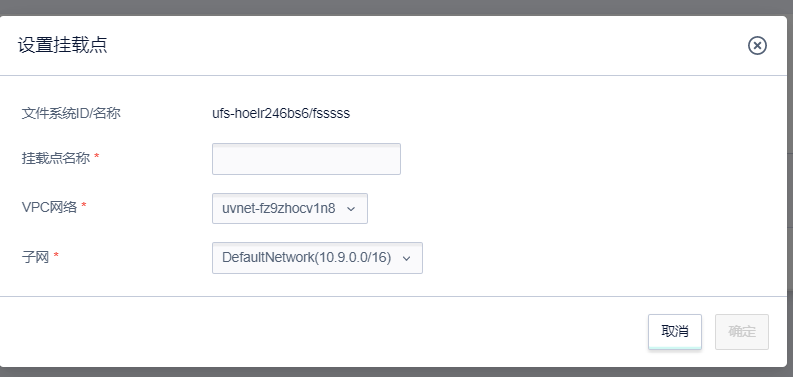Select the red required asterisk beside 子网

click(x=56, y=256)
